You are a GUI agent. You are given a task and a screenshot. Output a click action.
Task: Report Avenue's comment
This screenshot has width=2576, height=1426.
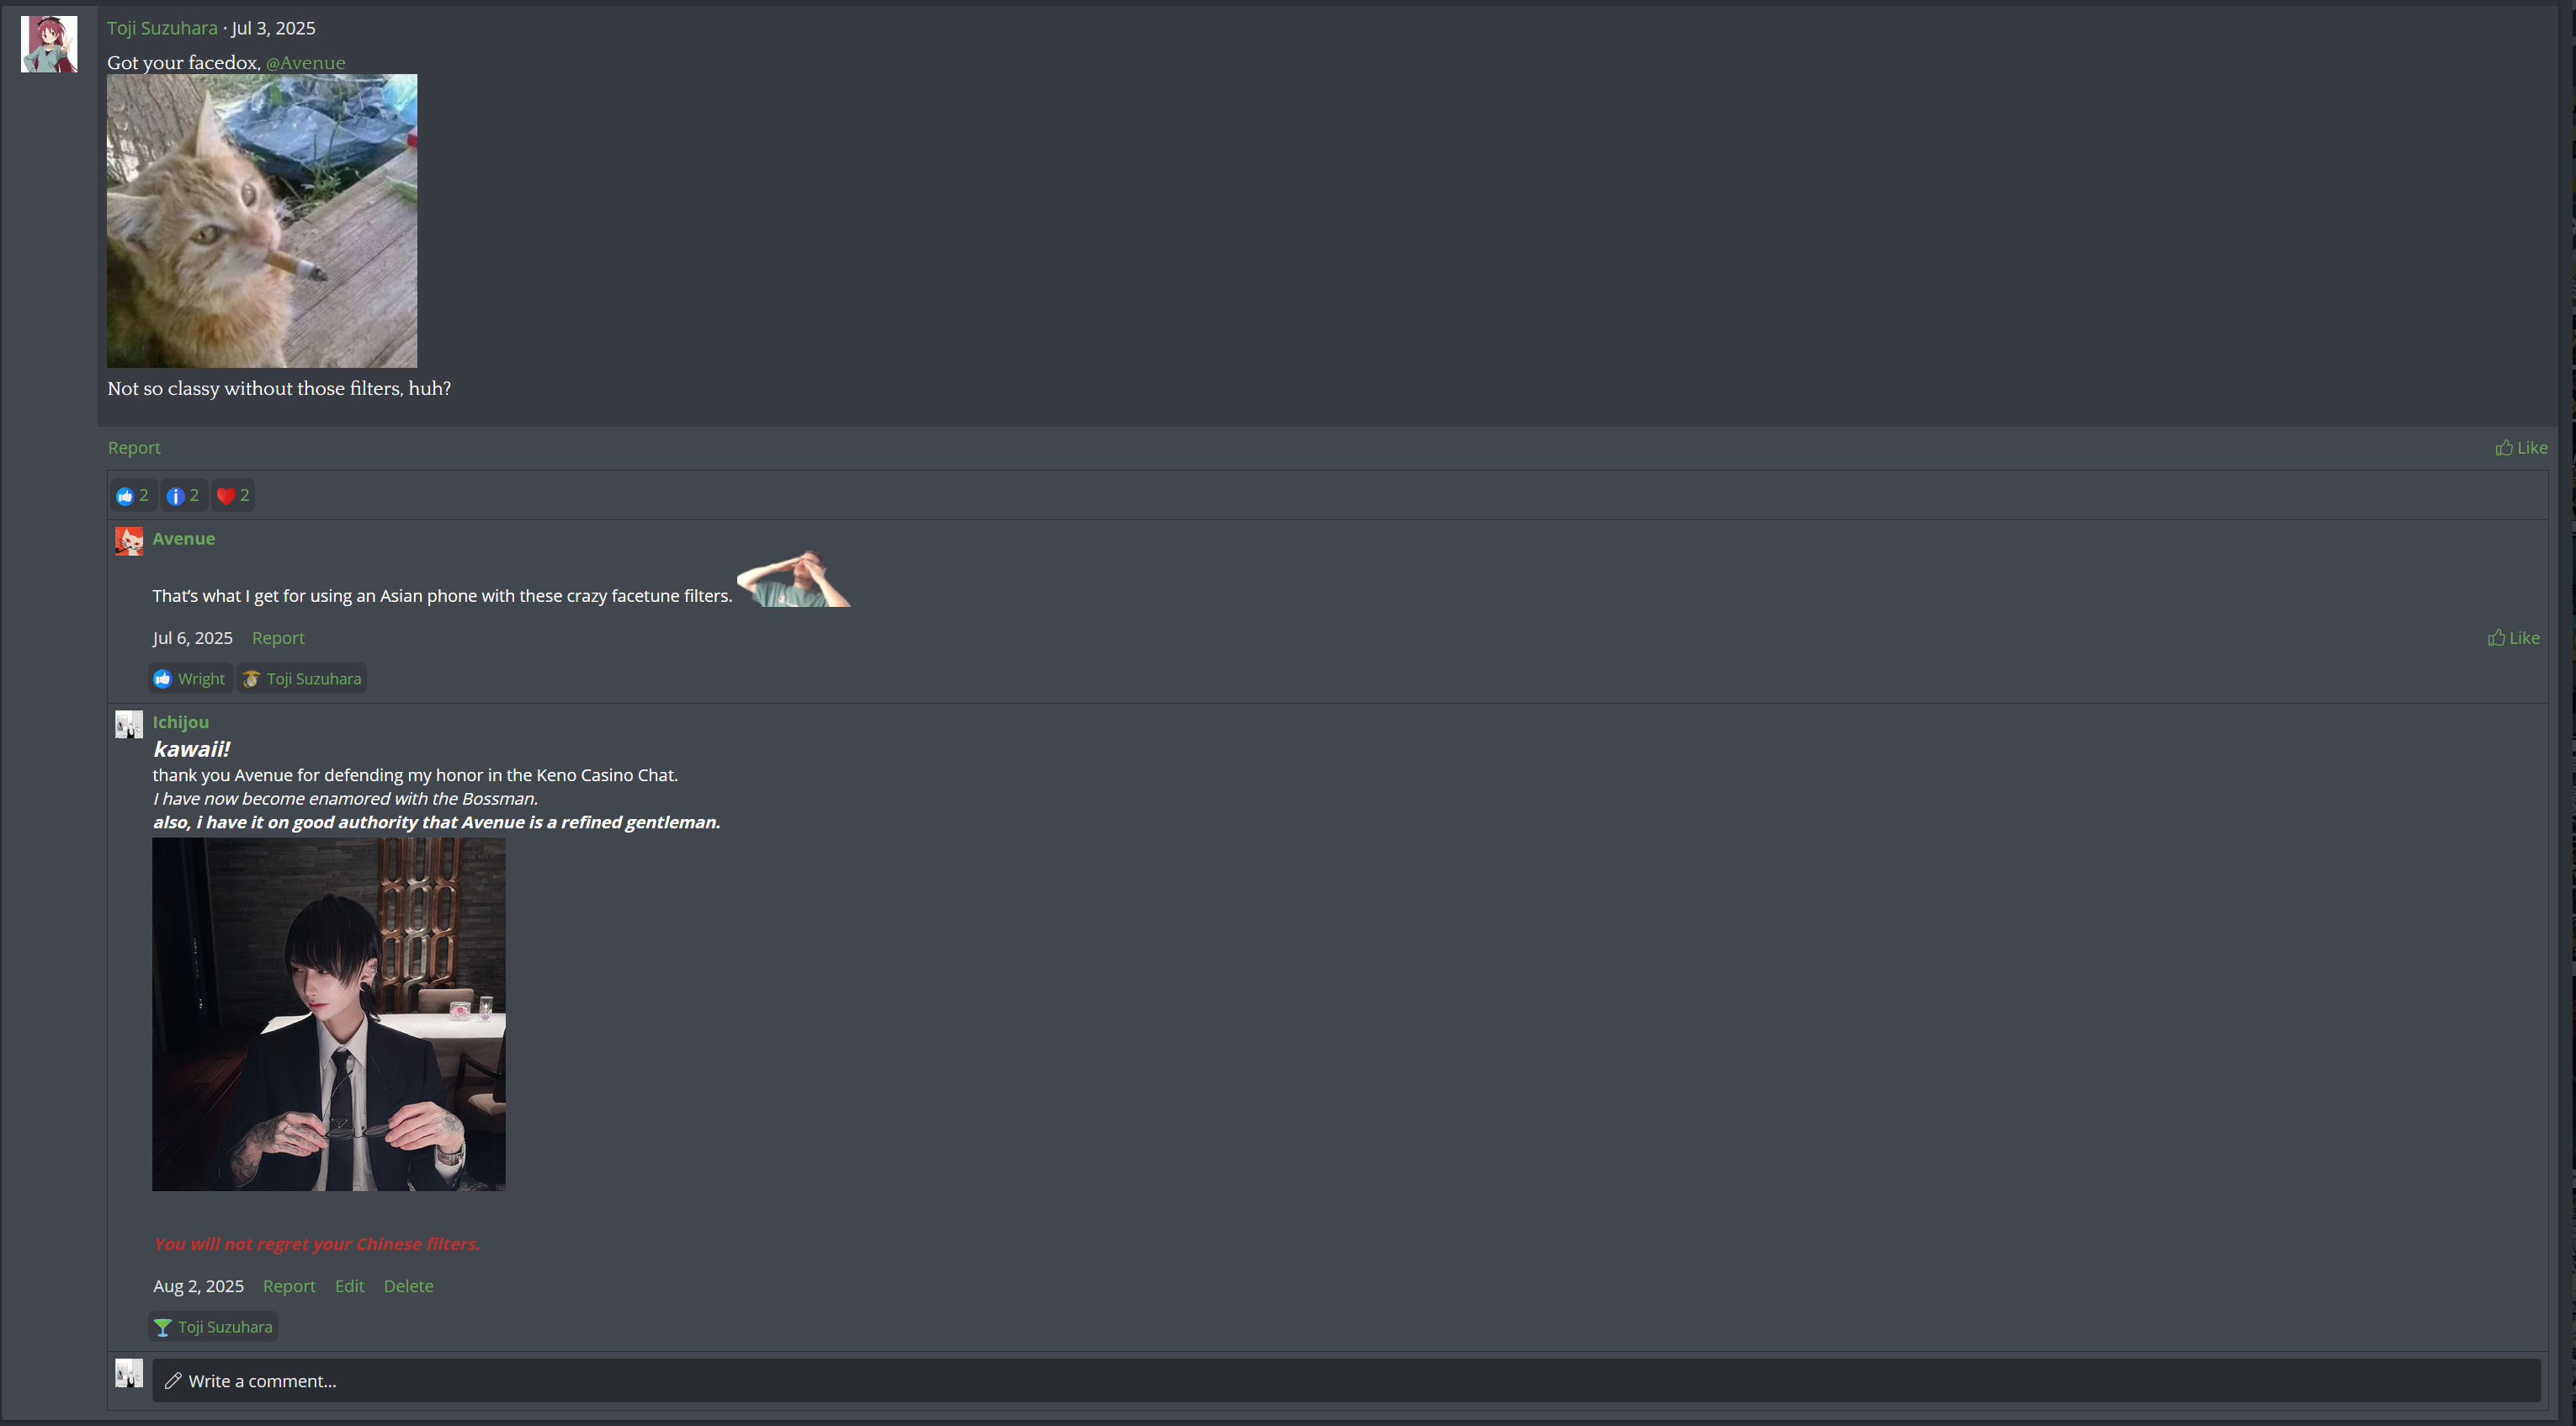pos(278,638)
